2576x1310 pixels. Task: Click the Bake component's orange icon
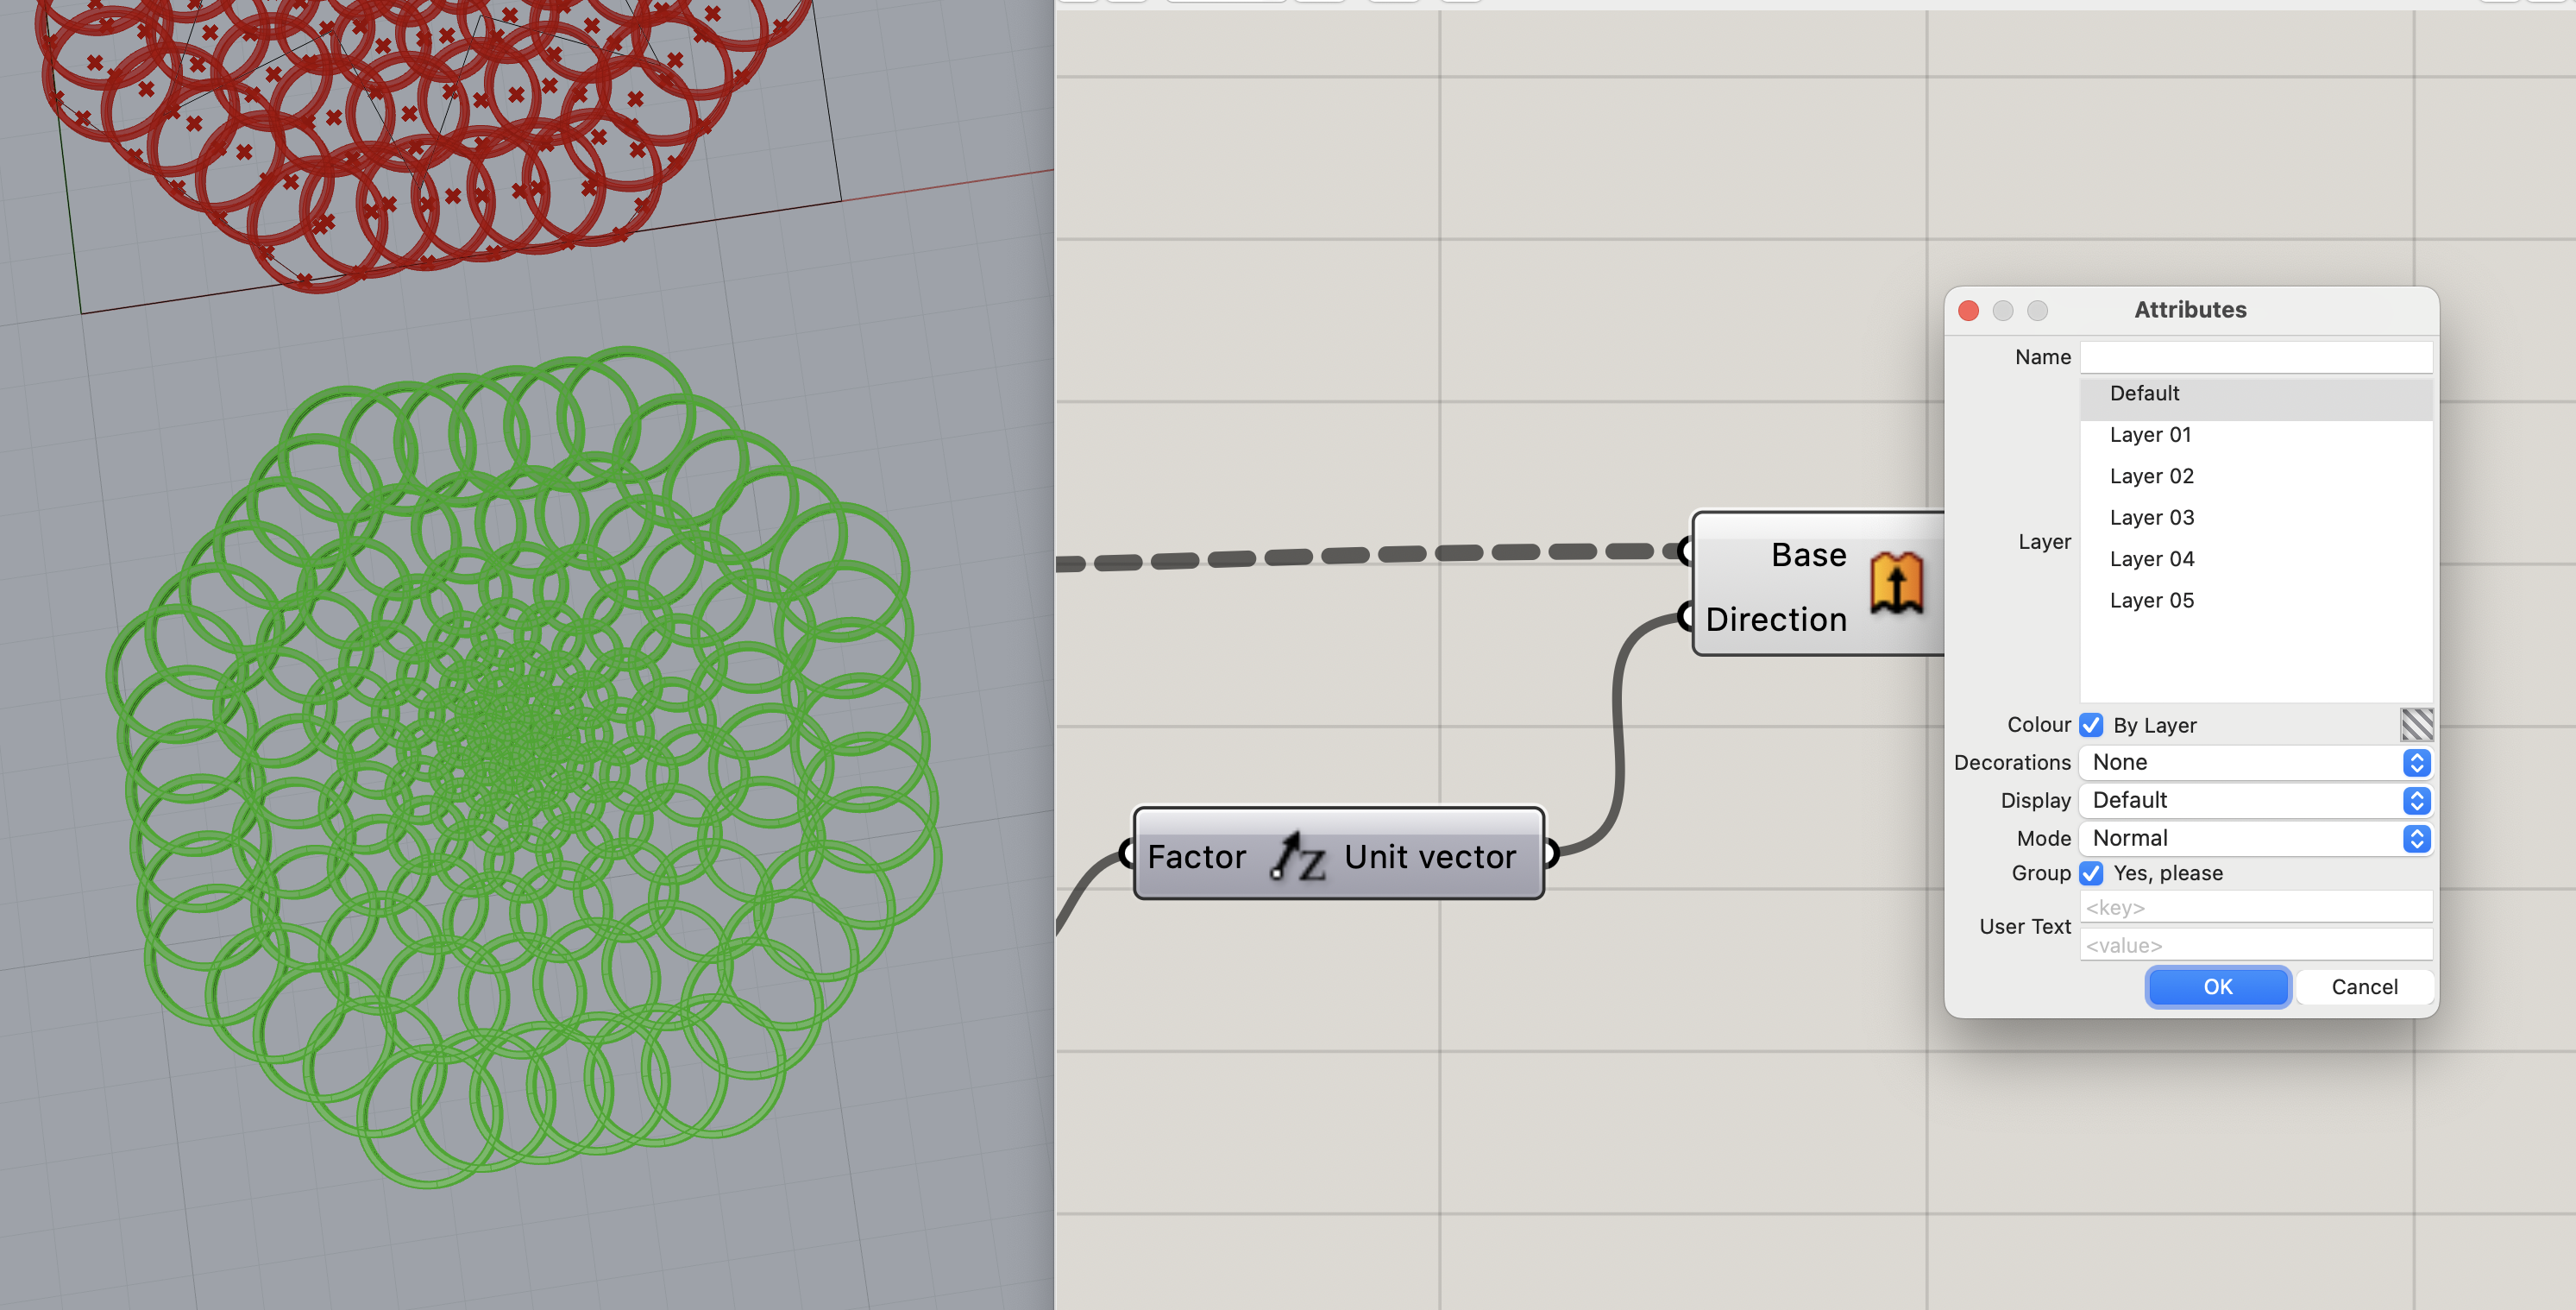[1896, 583]
